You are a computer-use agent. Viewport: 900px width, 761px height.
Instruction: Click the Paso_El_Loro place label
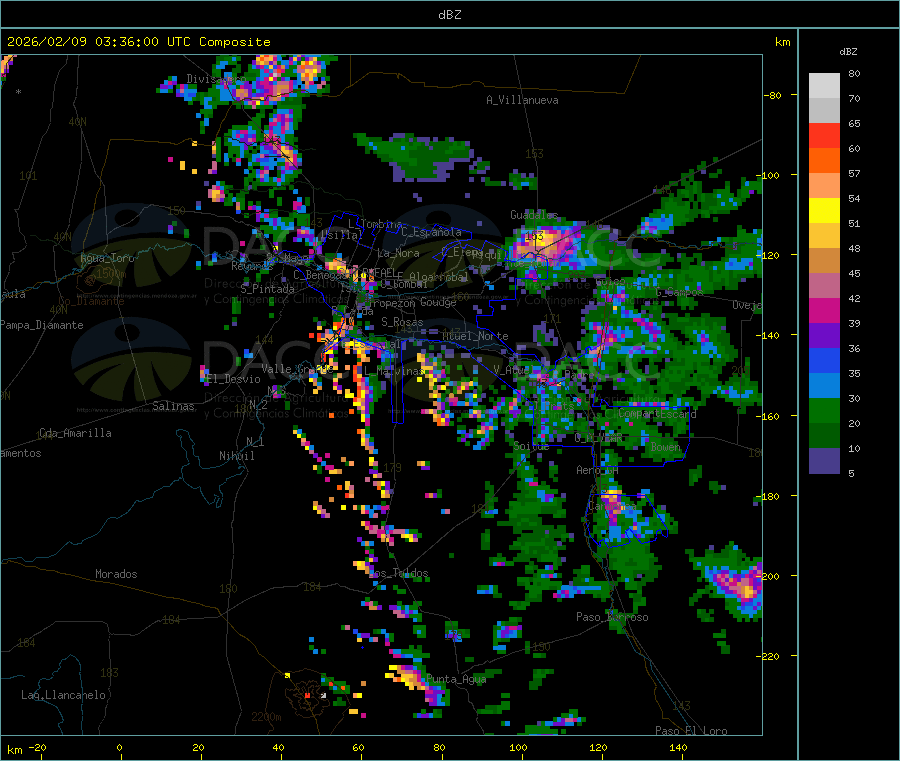pos(691,731)
